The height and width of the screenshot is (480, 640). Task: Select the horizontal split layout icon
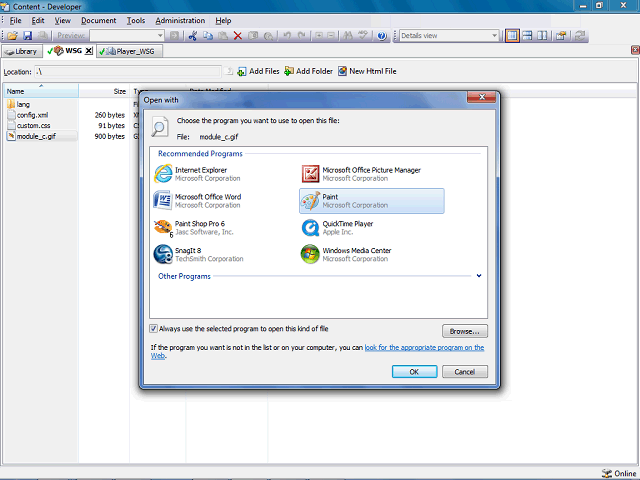click(x=527, y=36)
